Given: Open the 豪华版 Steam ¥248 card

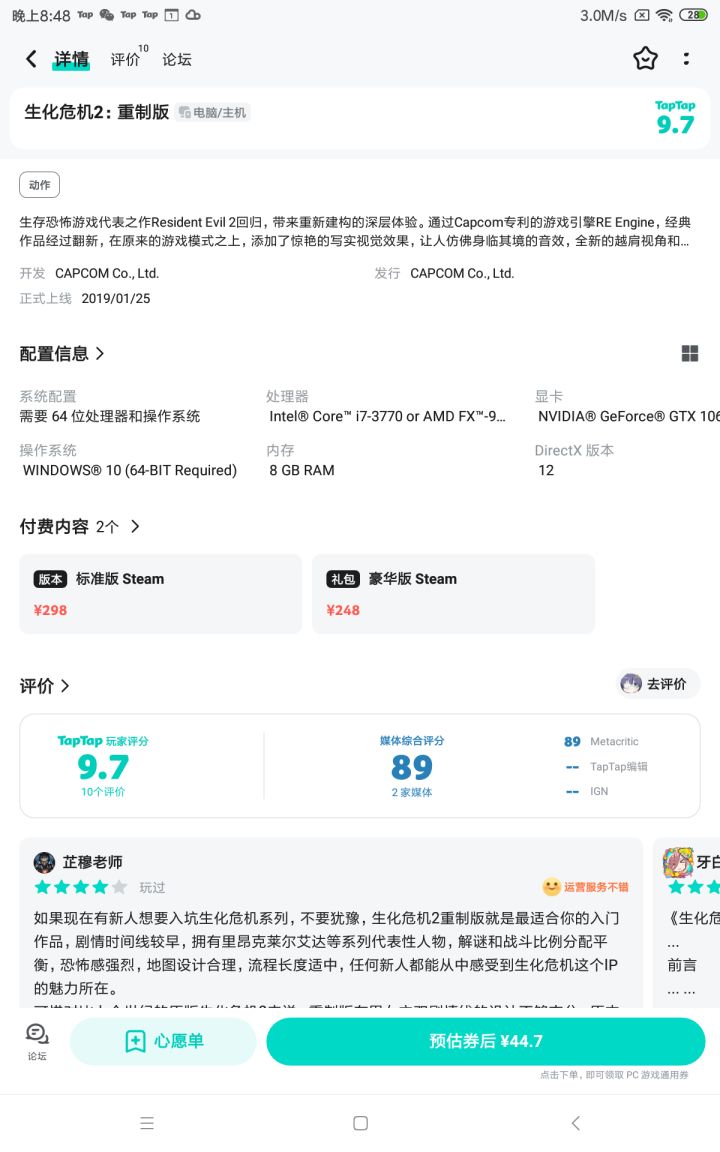Looking at the screenshot, I should coord(453,594).
